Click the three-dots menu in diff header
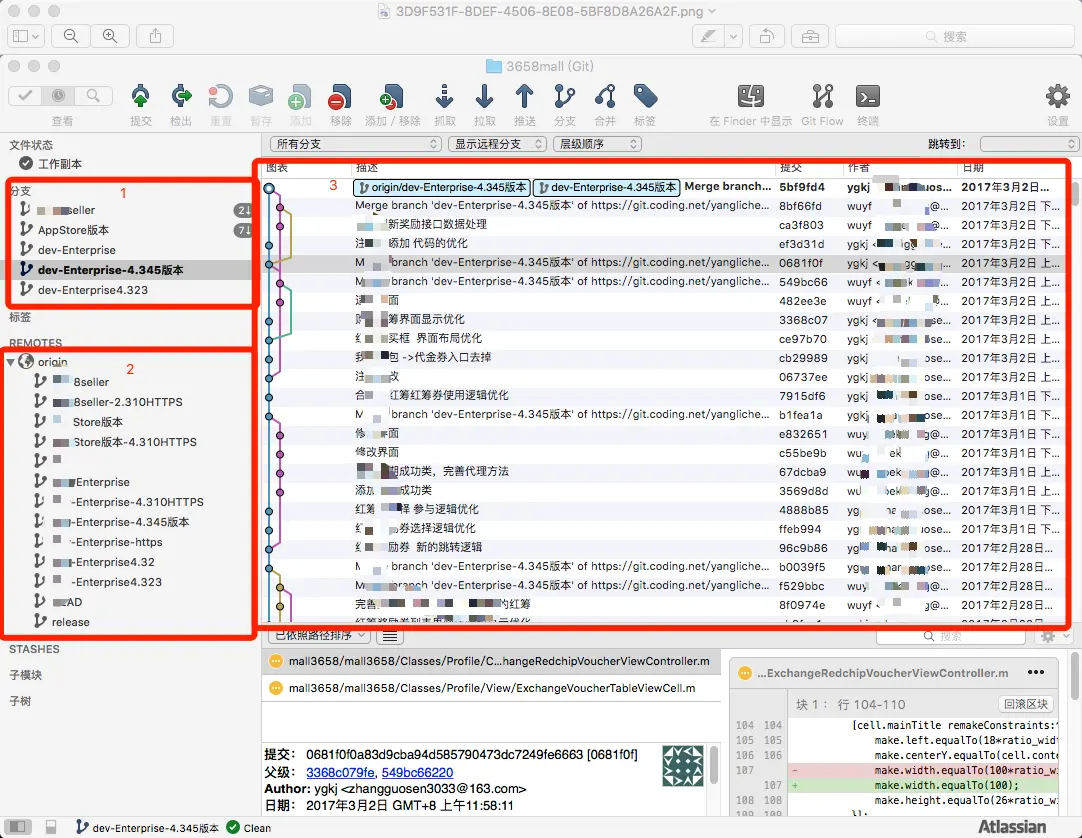The width and height of the screenshot is (1082, 838). click(1036, 672)
